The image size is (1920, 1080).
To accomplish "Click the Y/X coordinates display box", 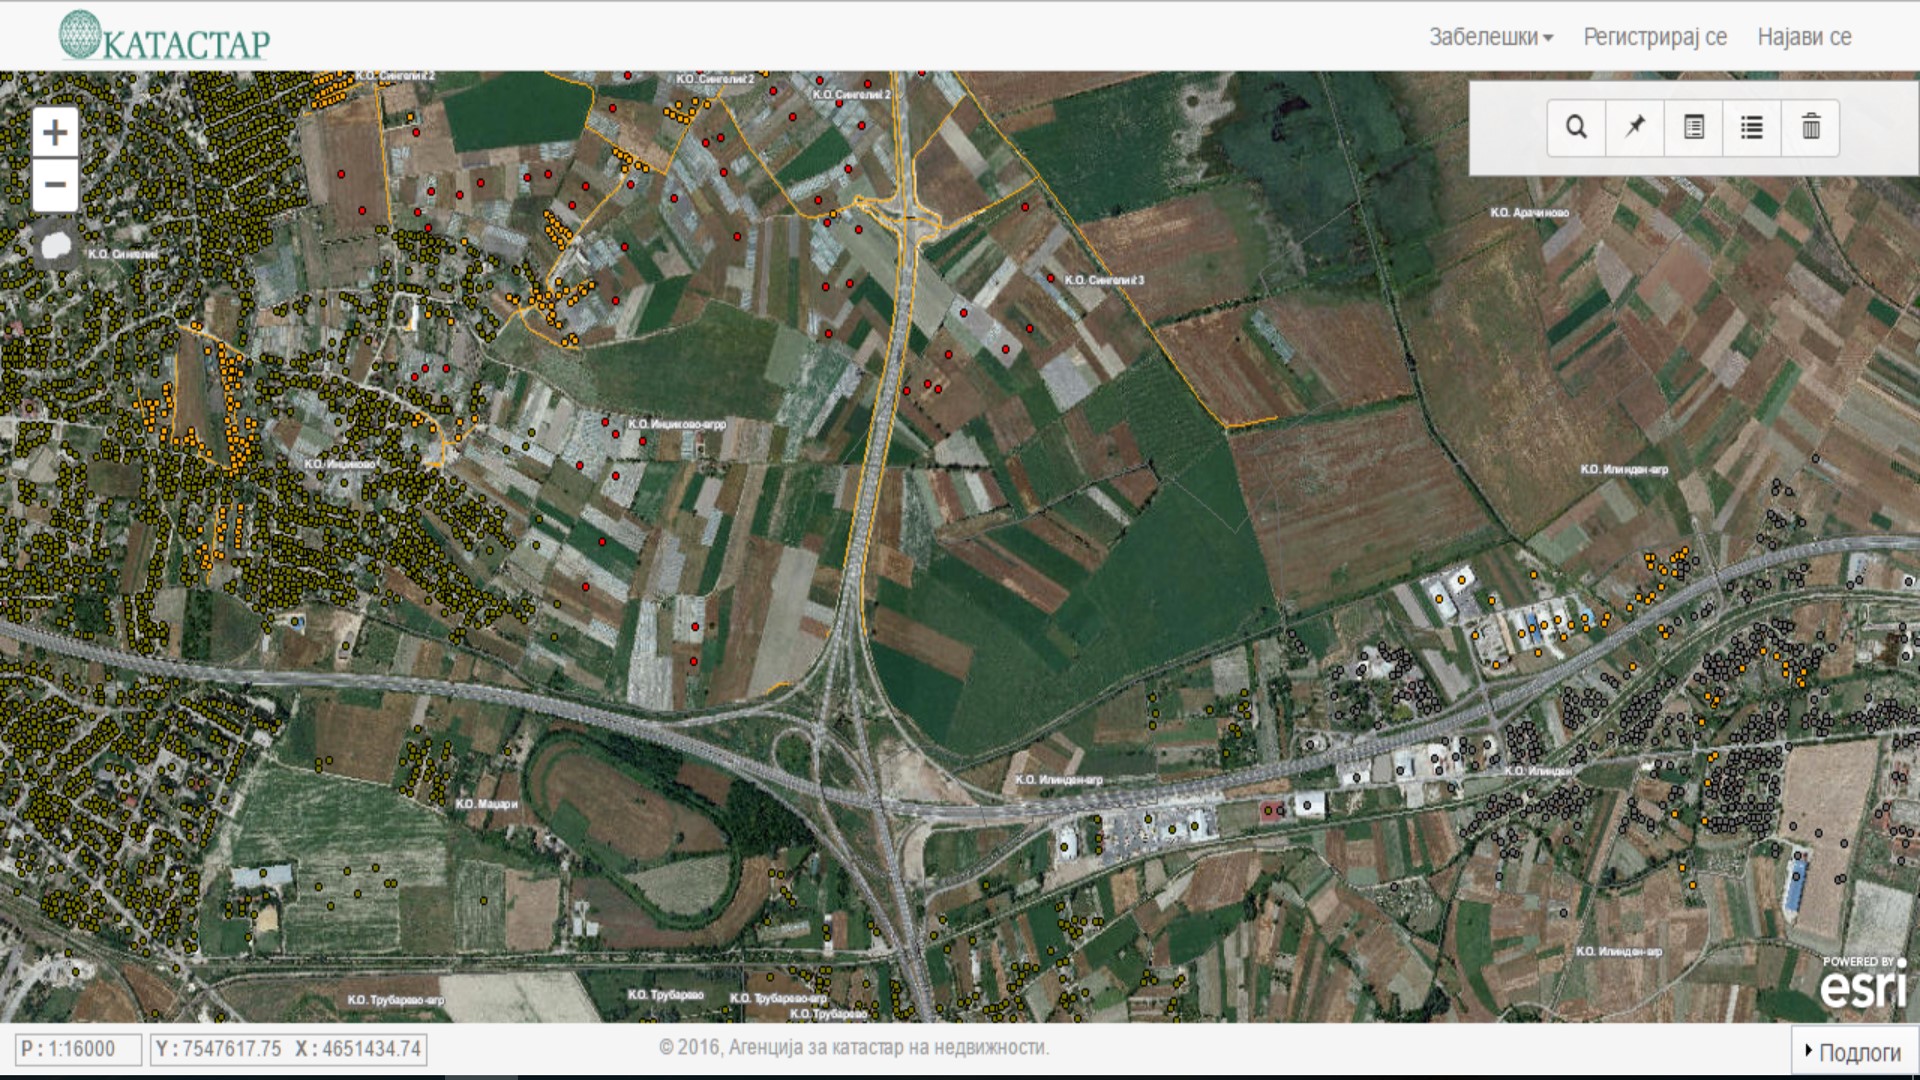I will click(x=289, y=1049).
